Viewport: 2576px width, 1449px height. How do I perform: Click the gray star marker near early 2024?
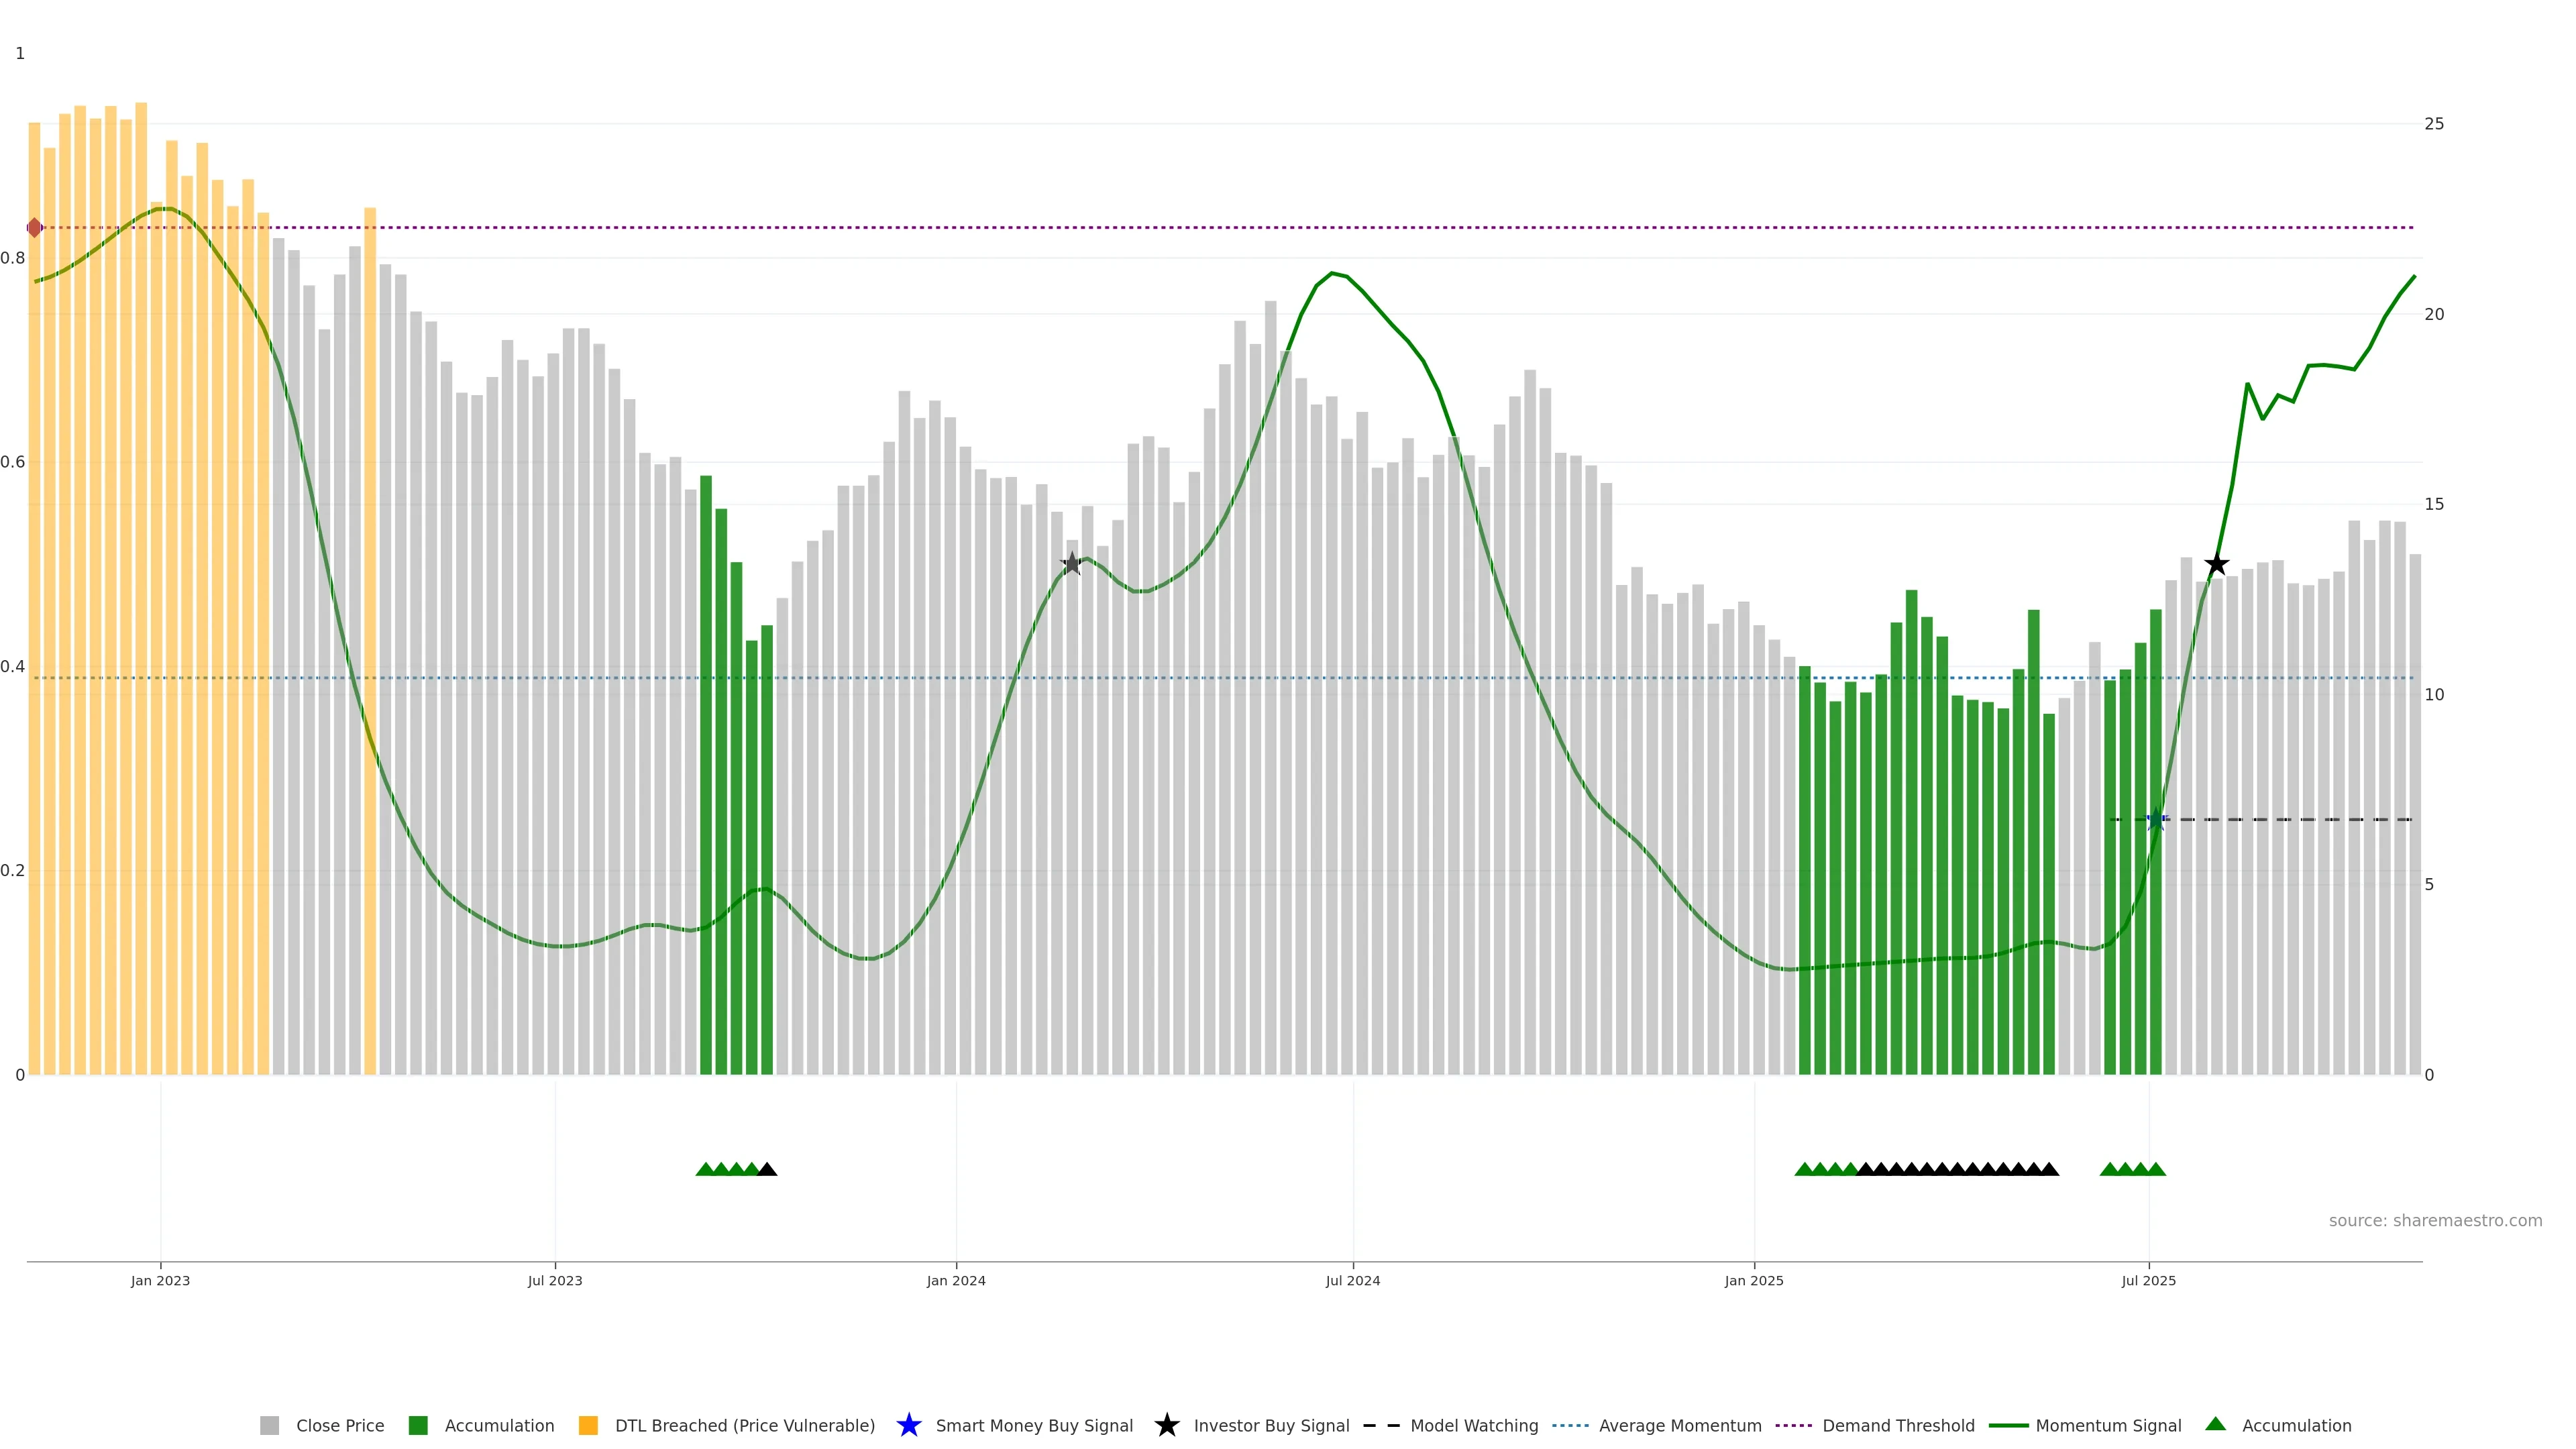(1071, 564)
